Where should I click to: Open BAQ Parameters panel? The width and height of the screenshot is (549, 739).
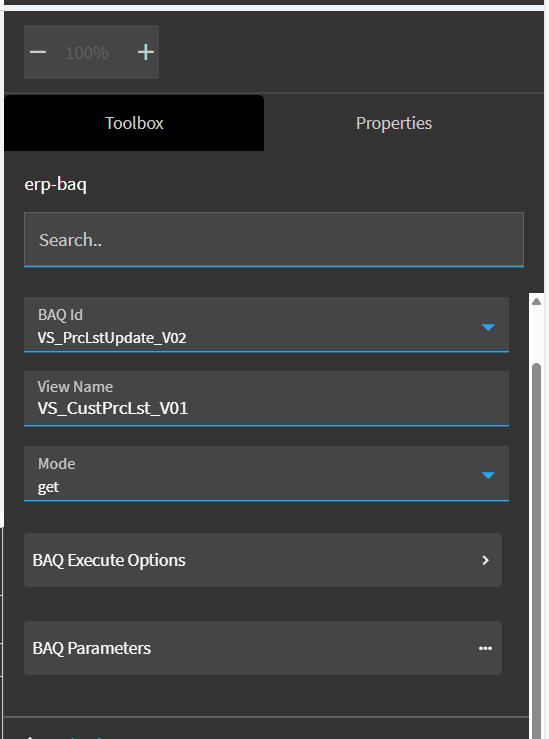pos(263,648)
